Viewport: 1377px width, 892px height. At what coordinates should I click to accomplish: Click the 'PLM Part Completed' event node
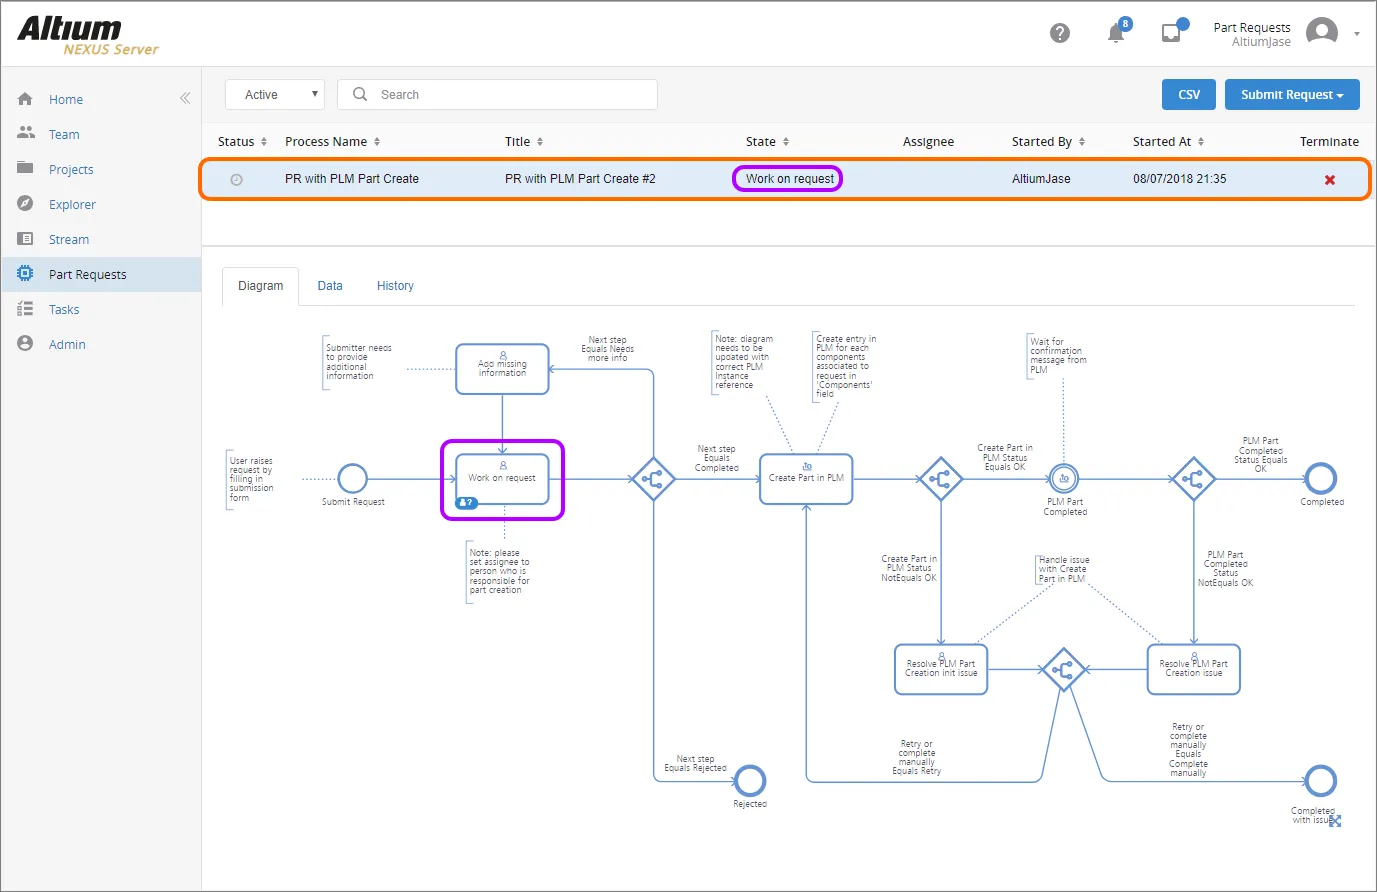[x=1064, y=479]
